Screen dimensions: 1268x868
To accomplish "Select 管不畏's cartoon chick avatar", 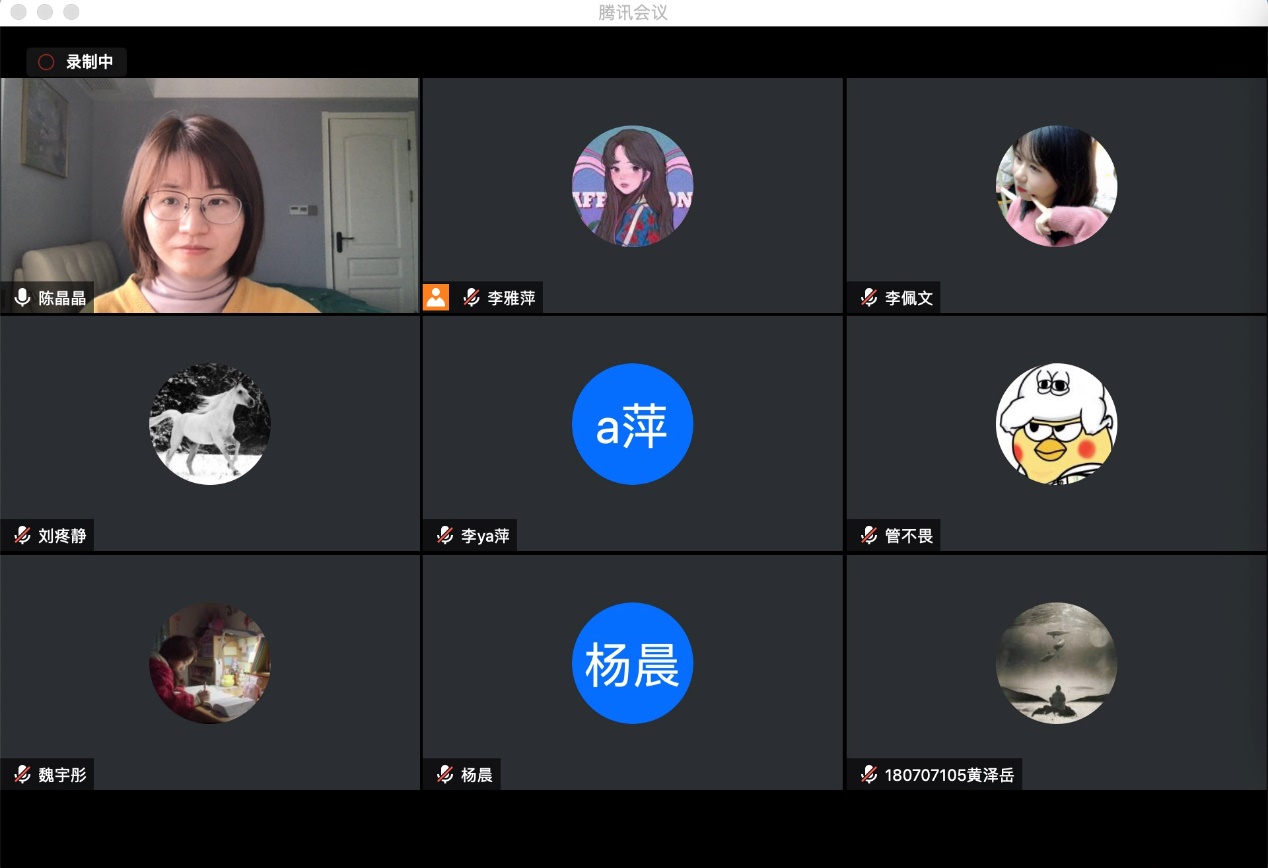I will point(1056,424).
